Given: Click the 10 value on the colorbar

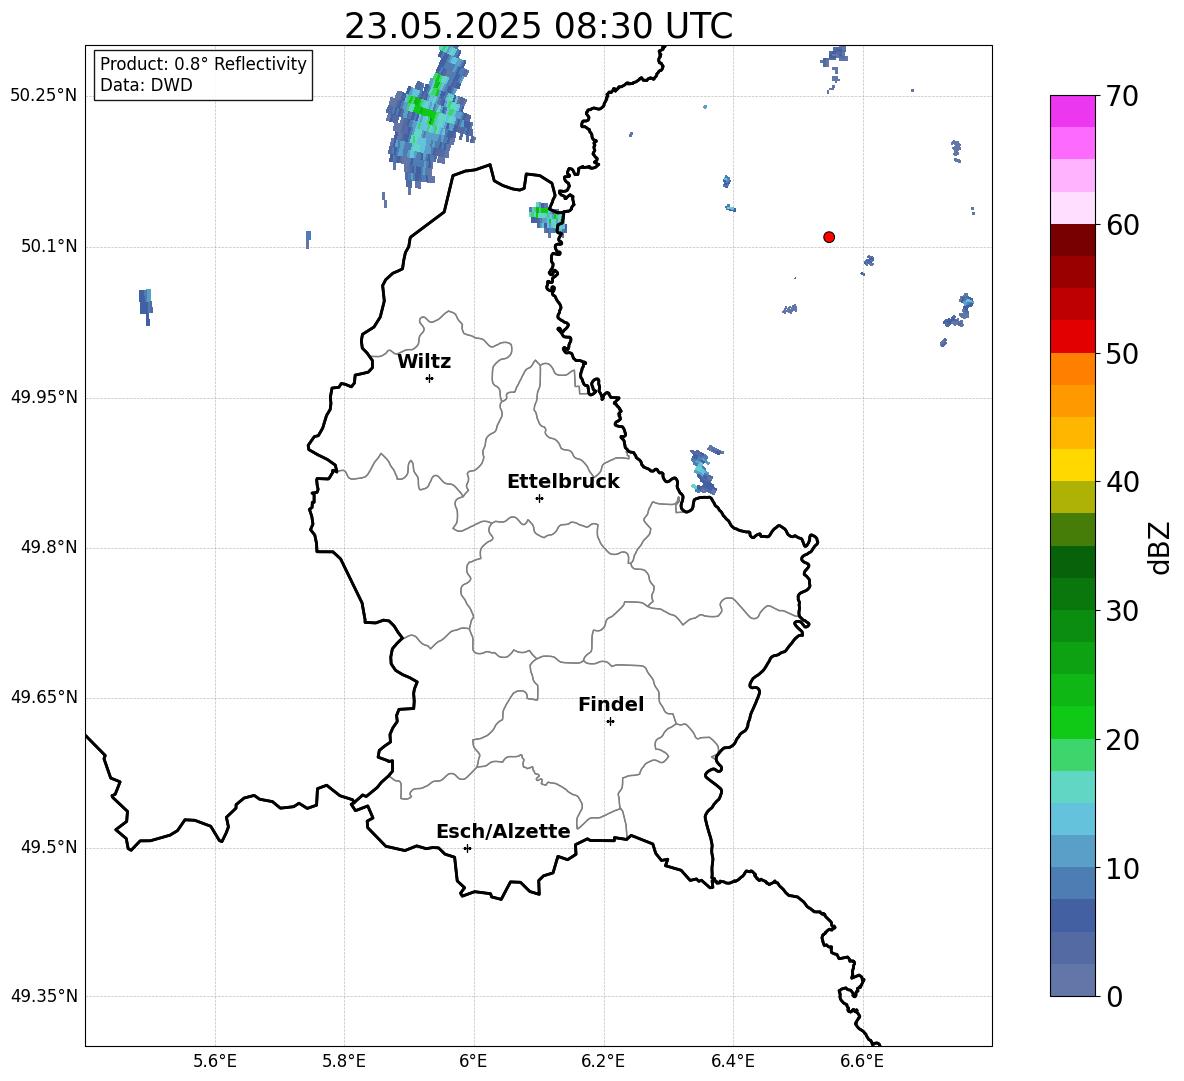Looking at the screenshot, I should coord(1122,868).
